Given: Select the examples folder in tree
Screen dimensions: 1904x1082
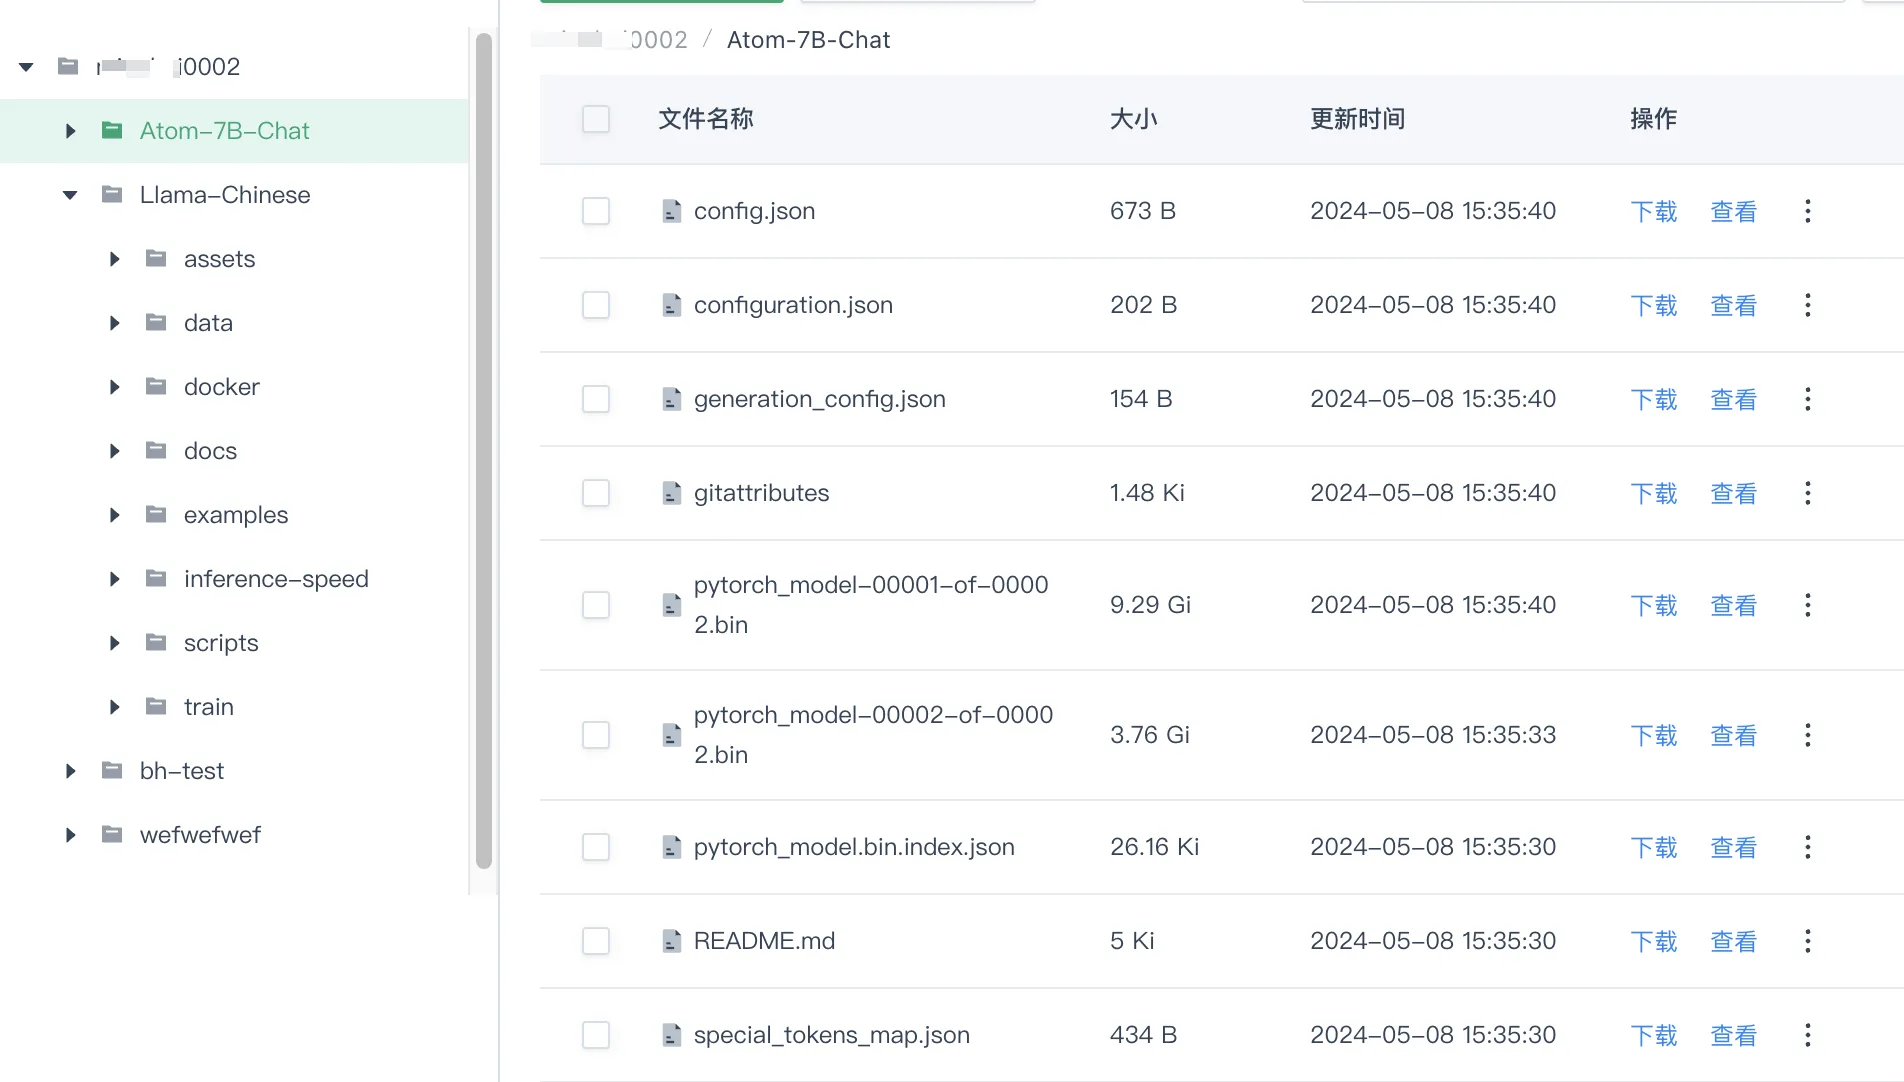Looking at the screenshot, I should pyautogui.click(x=236, y=515).
